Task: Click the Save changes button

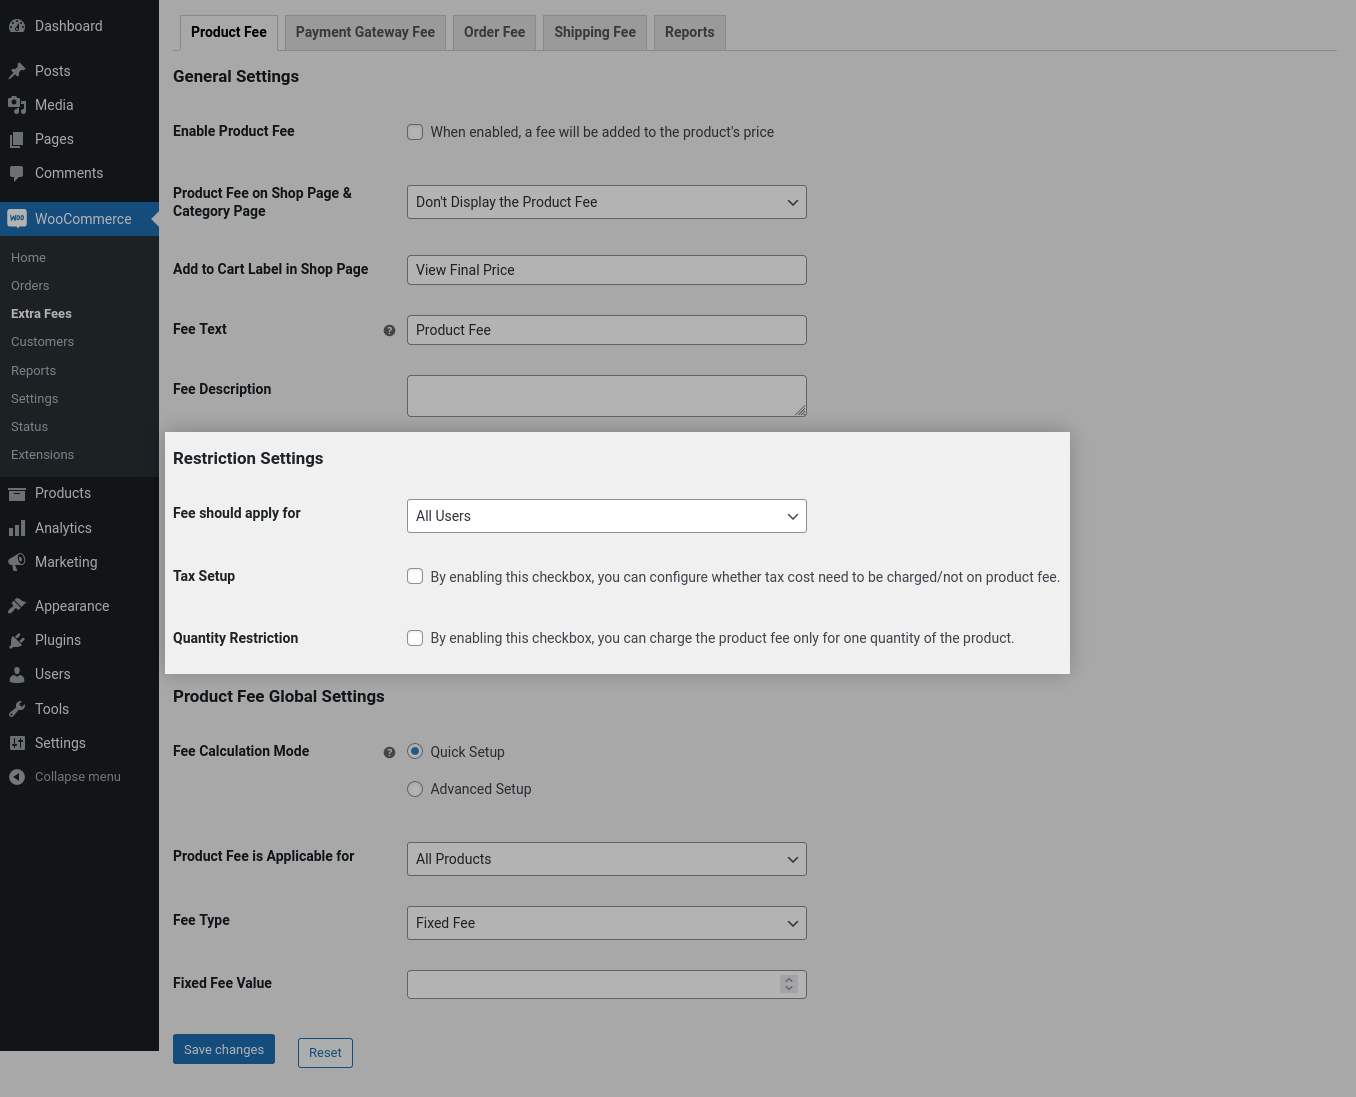Action: (223, 1049)
